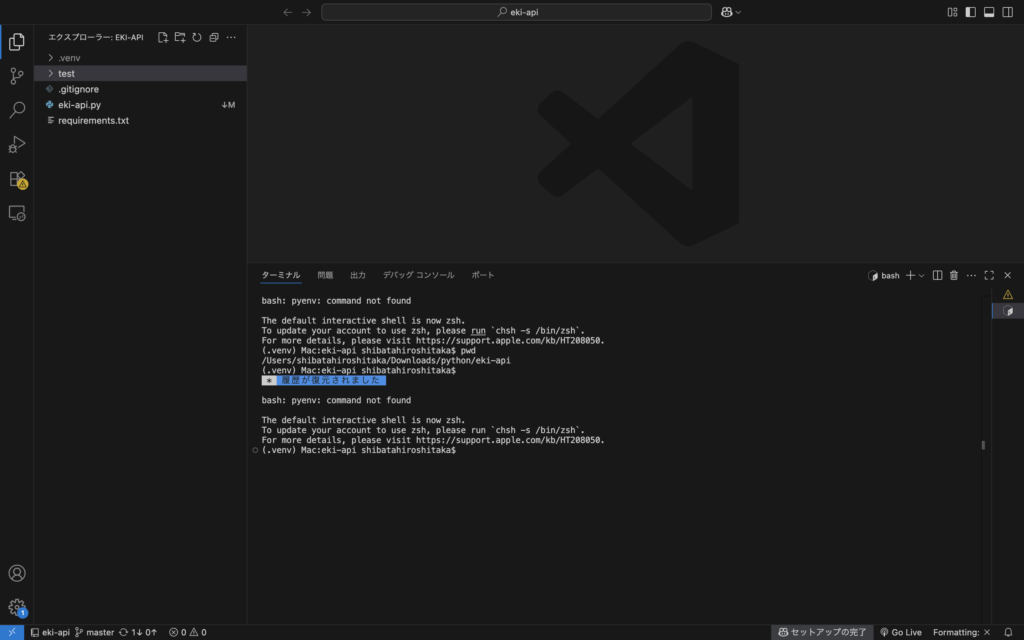
Task: Open the .gitignore file
Action: (140, 89)
